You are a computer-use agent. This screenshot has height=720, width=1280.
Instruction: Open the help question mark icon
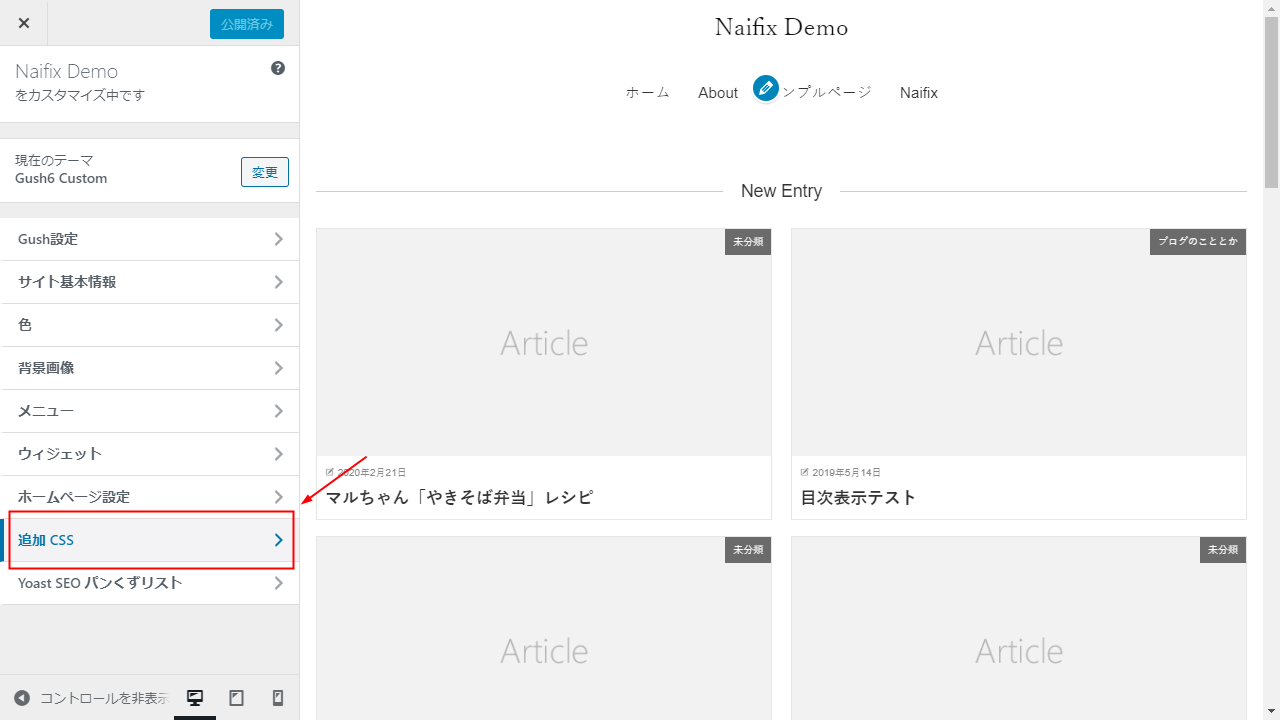pyautogui.click(x=278, y=68)
